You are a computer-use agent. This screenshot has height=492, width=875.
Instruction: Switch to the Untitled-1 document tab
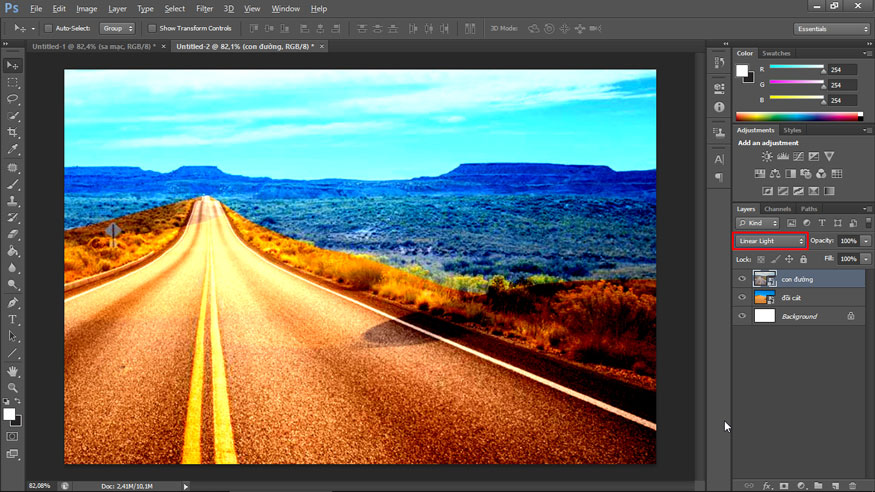(x=93, y=46)
